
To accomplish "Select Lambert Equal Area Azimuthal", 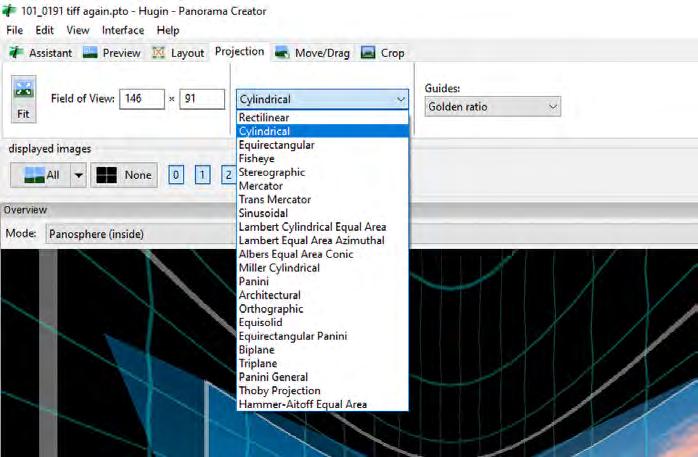I will pos(322,240).
